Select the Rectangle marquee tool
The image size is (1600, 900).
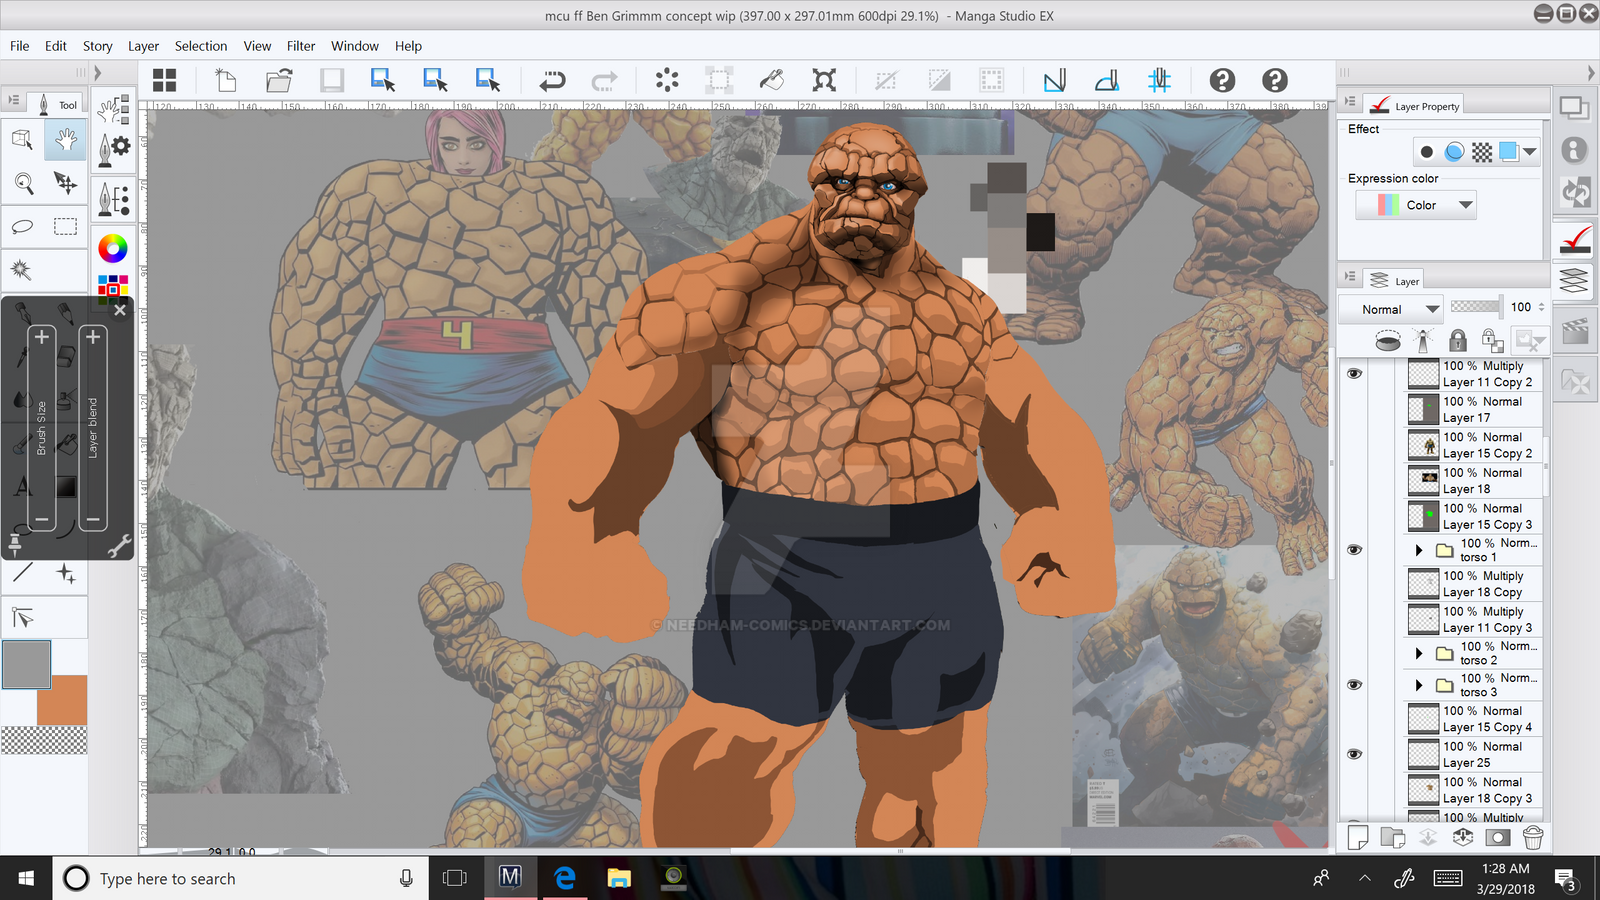pyautogui.click(x=66, y=227)
